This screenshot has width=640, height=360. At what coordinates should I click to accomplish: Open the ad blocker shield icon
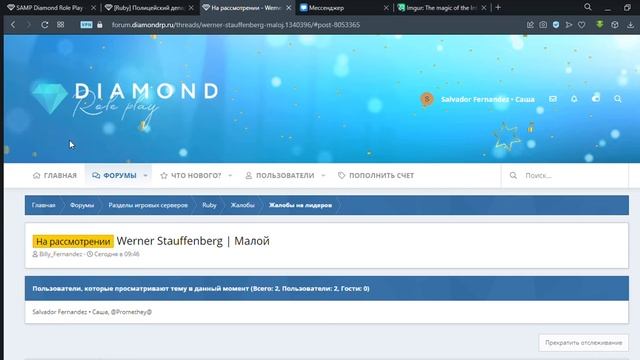coord(556,25)
